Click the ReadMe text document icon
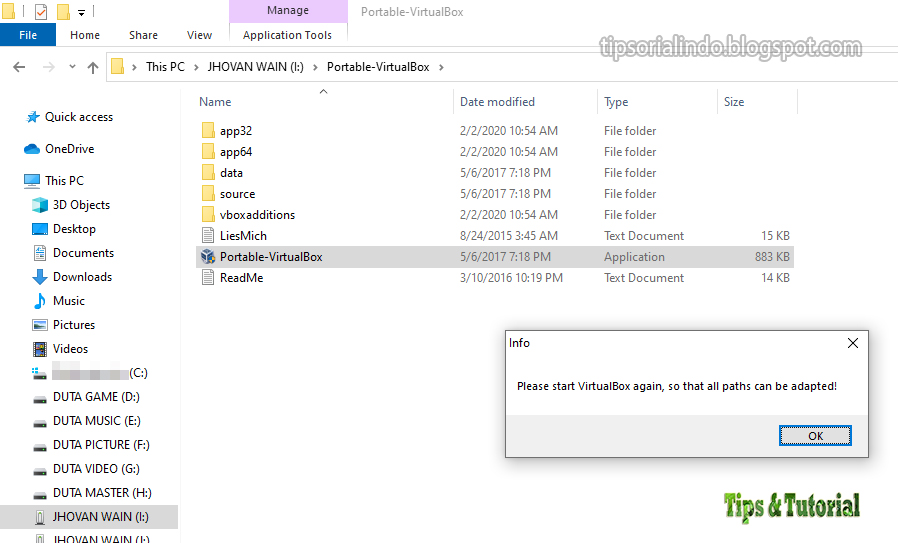898x543 pixels. click(x=208, y=278)
